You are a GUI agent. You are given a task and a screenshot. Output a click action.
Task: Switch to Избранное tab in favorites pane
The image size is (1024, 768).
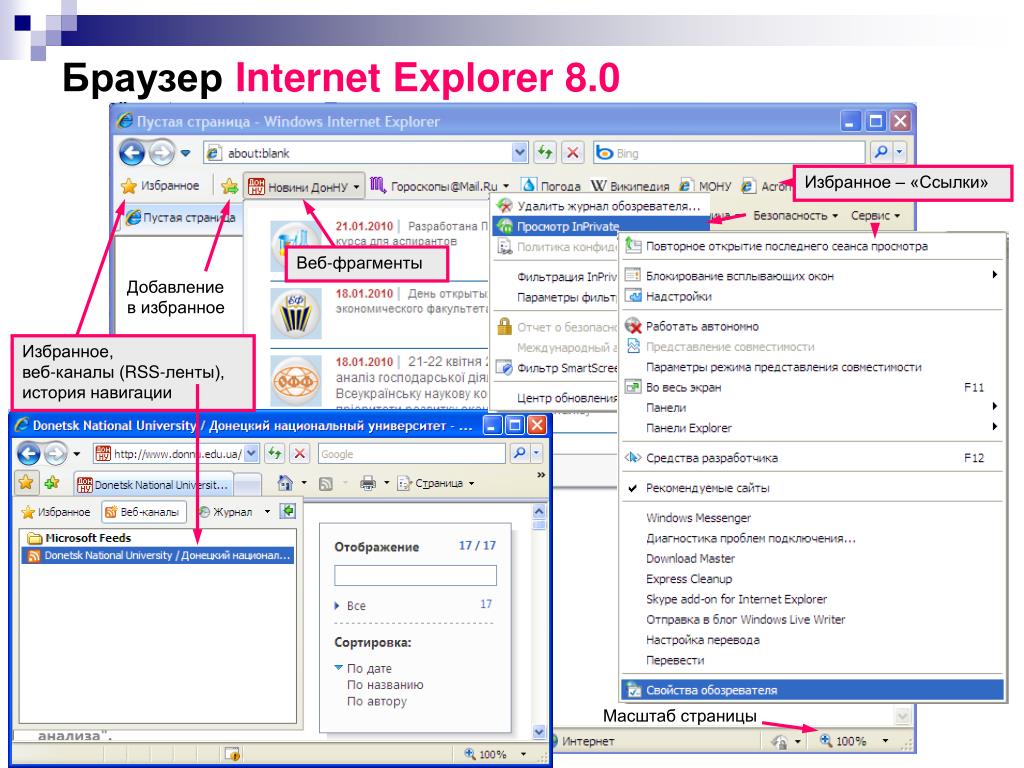pyautogui.click(x=56, y=511)
